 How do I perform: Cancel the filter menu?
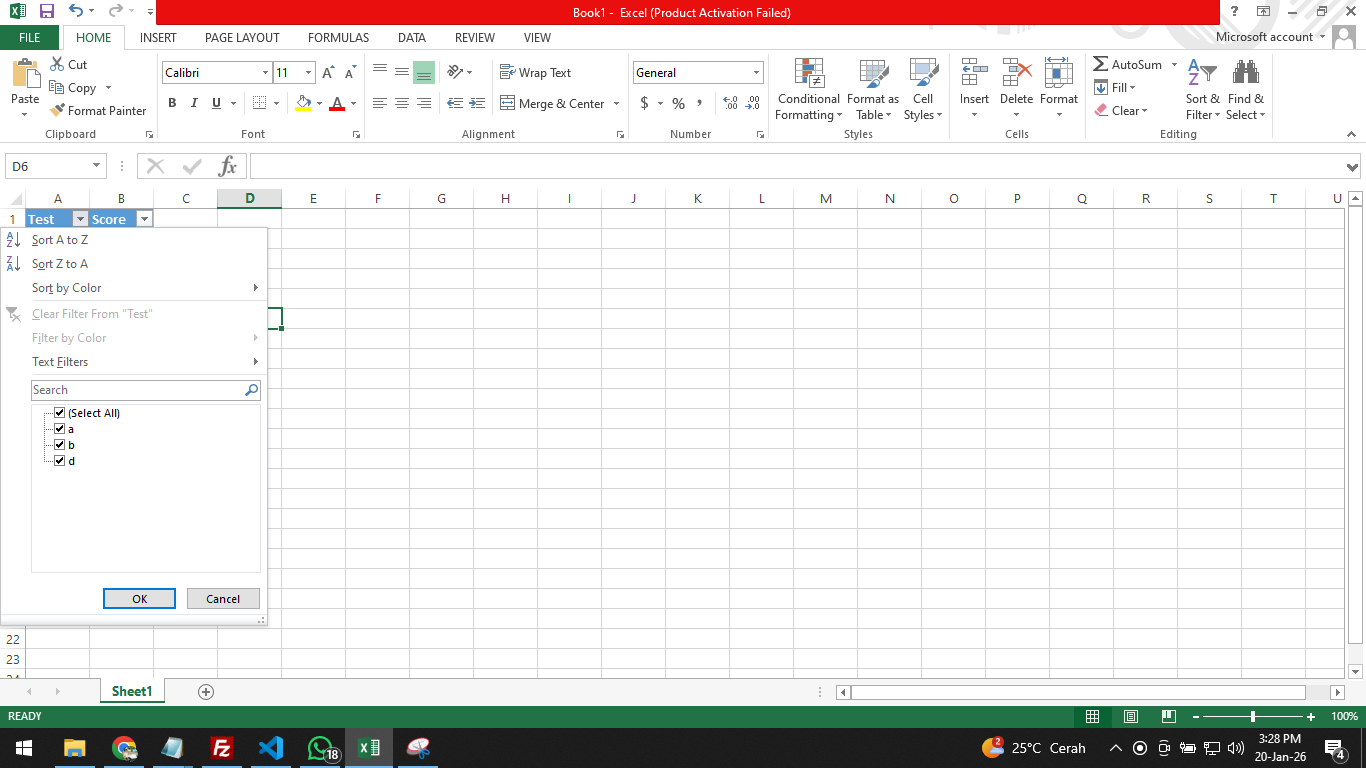coord(223,599)
